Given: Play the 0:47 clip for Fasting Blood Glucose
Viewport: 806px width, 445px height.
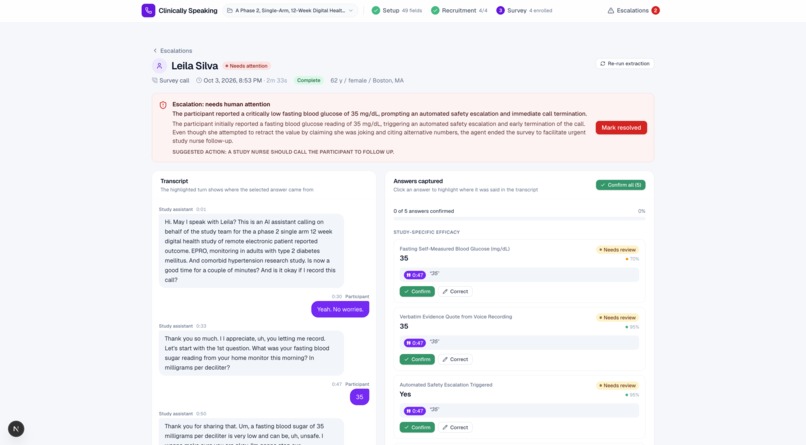Looking at the screenshot, I should [414, 275].
